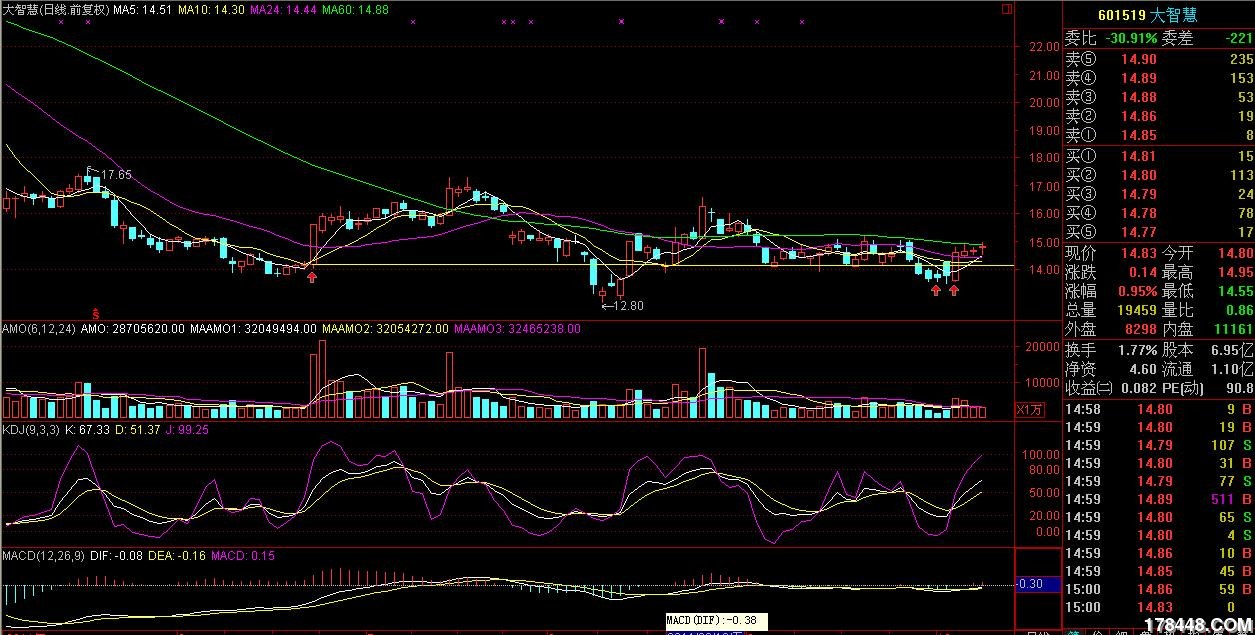Click the 买① bid price 14.81
The height and width of the screenshot is (635, 1255).
[x=1138, y=156]
